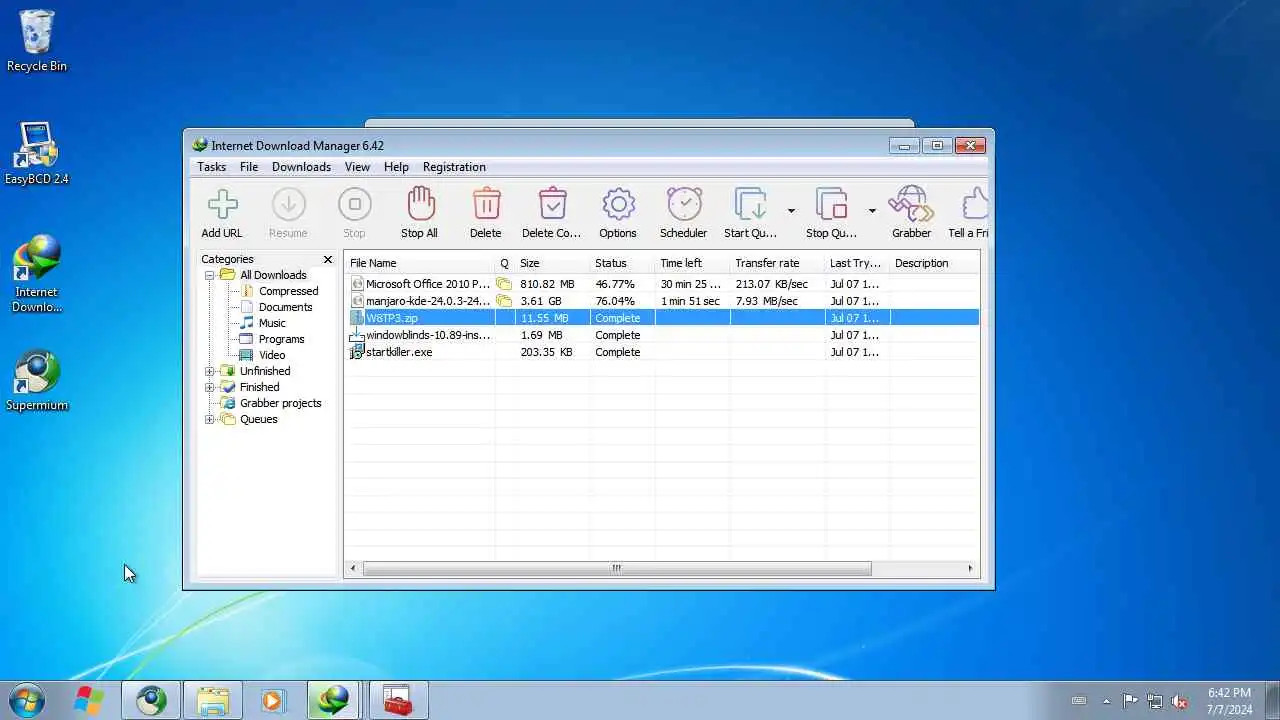The height and width of the screenshot is (720, 1280).
Task: Open the Help menu
Action: point(396,167)
